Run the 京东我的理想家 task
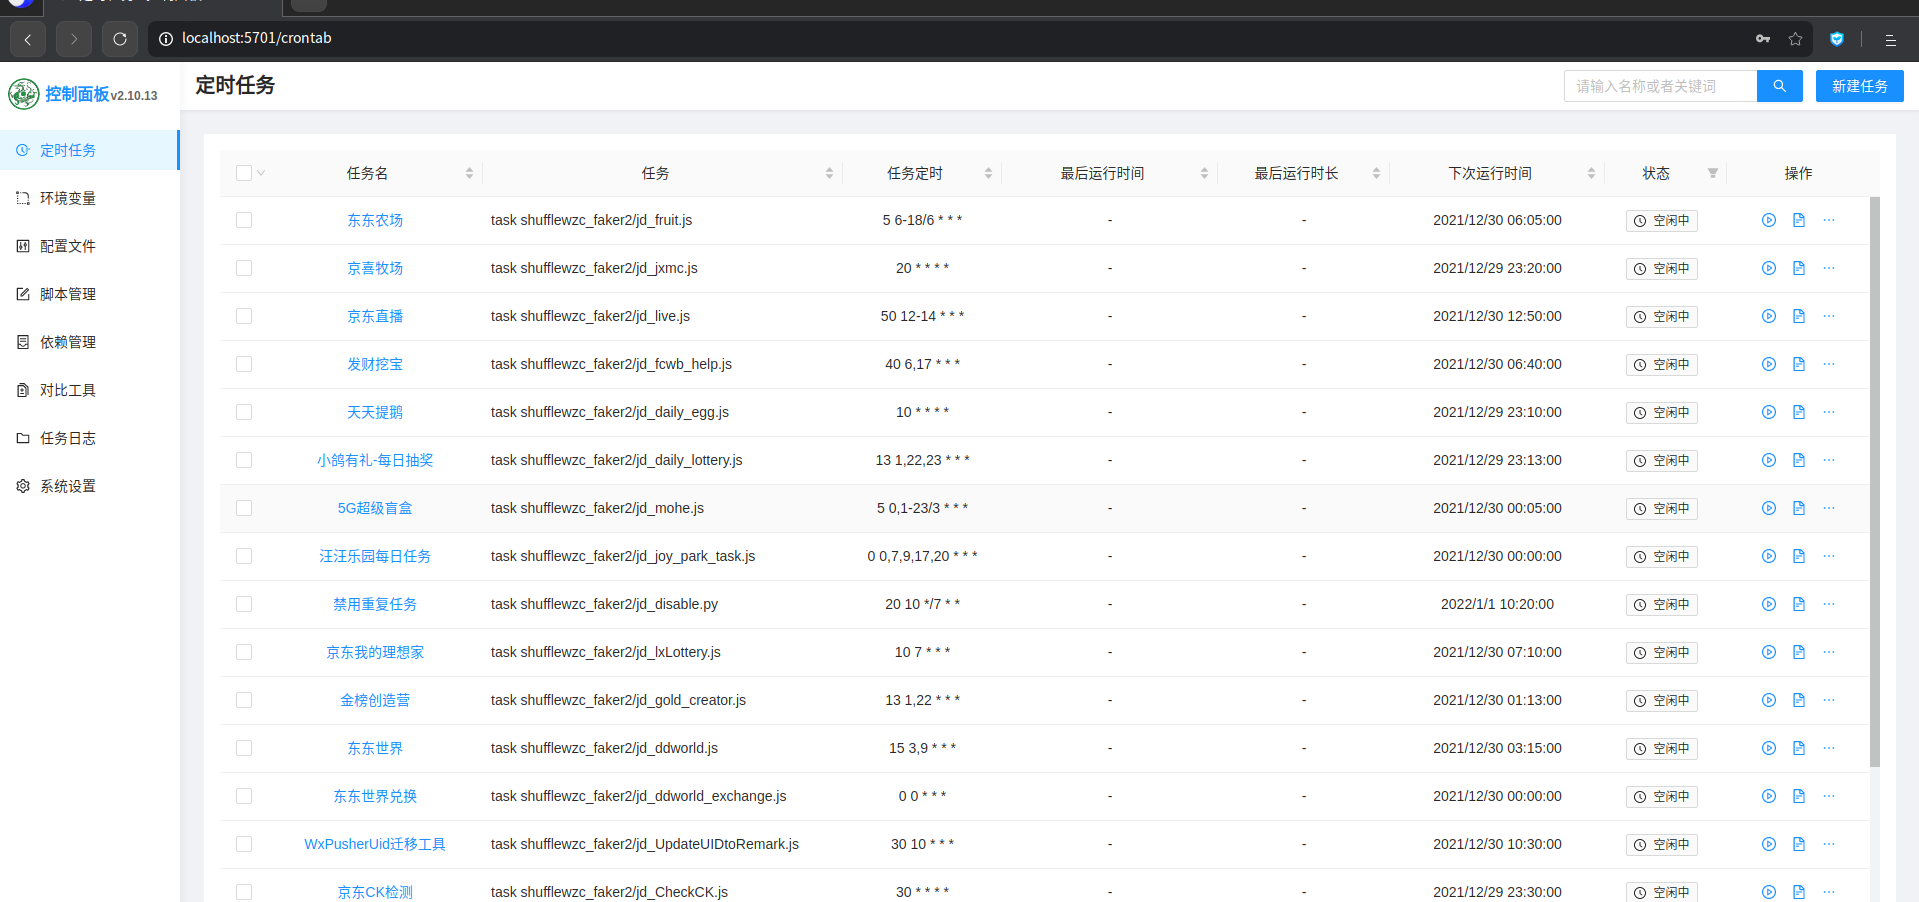Viewport: 1919px width, 902px height. tap(1768, 652)
